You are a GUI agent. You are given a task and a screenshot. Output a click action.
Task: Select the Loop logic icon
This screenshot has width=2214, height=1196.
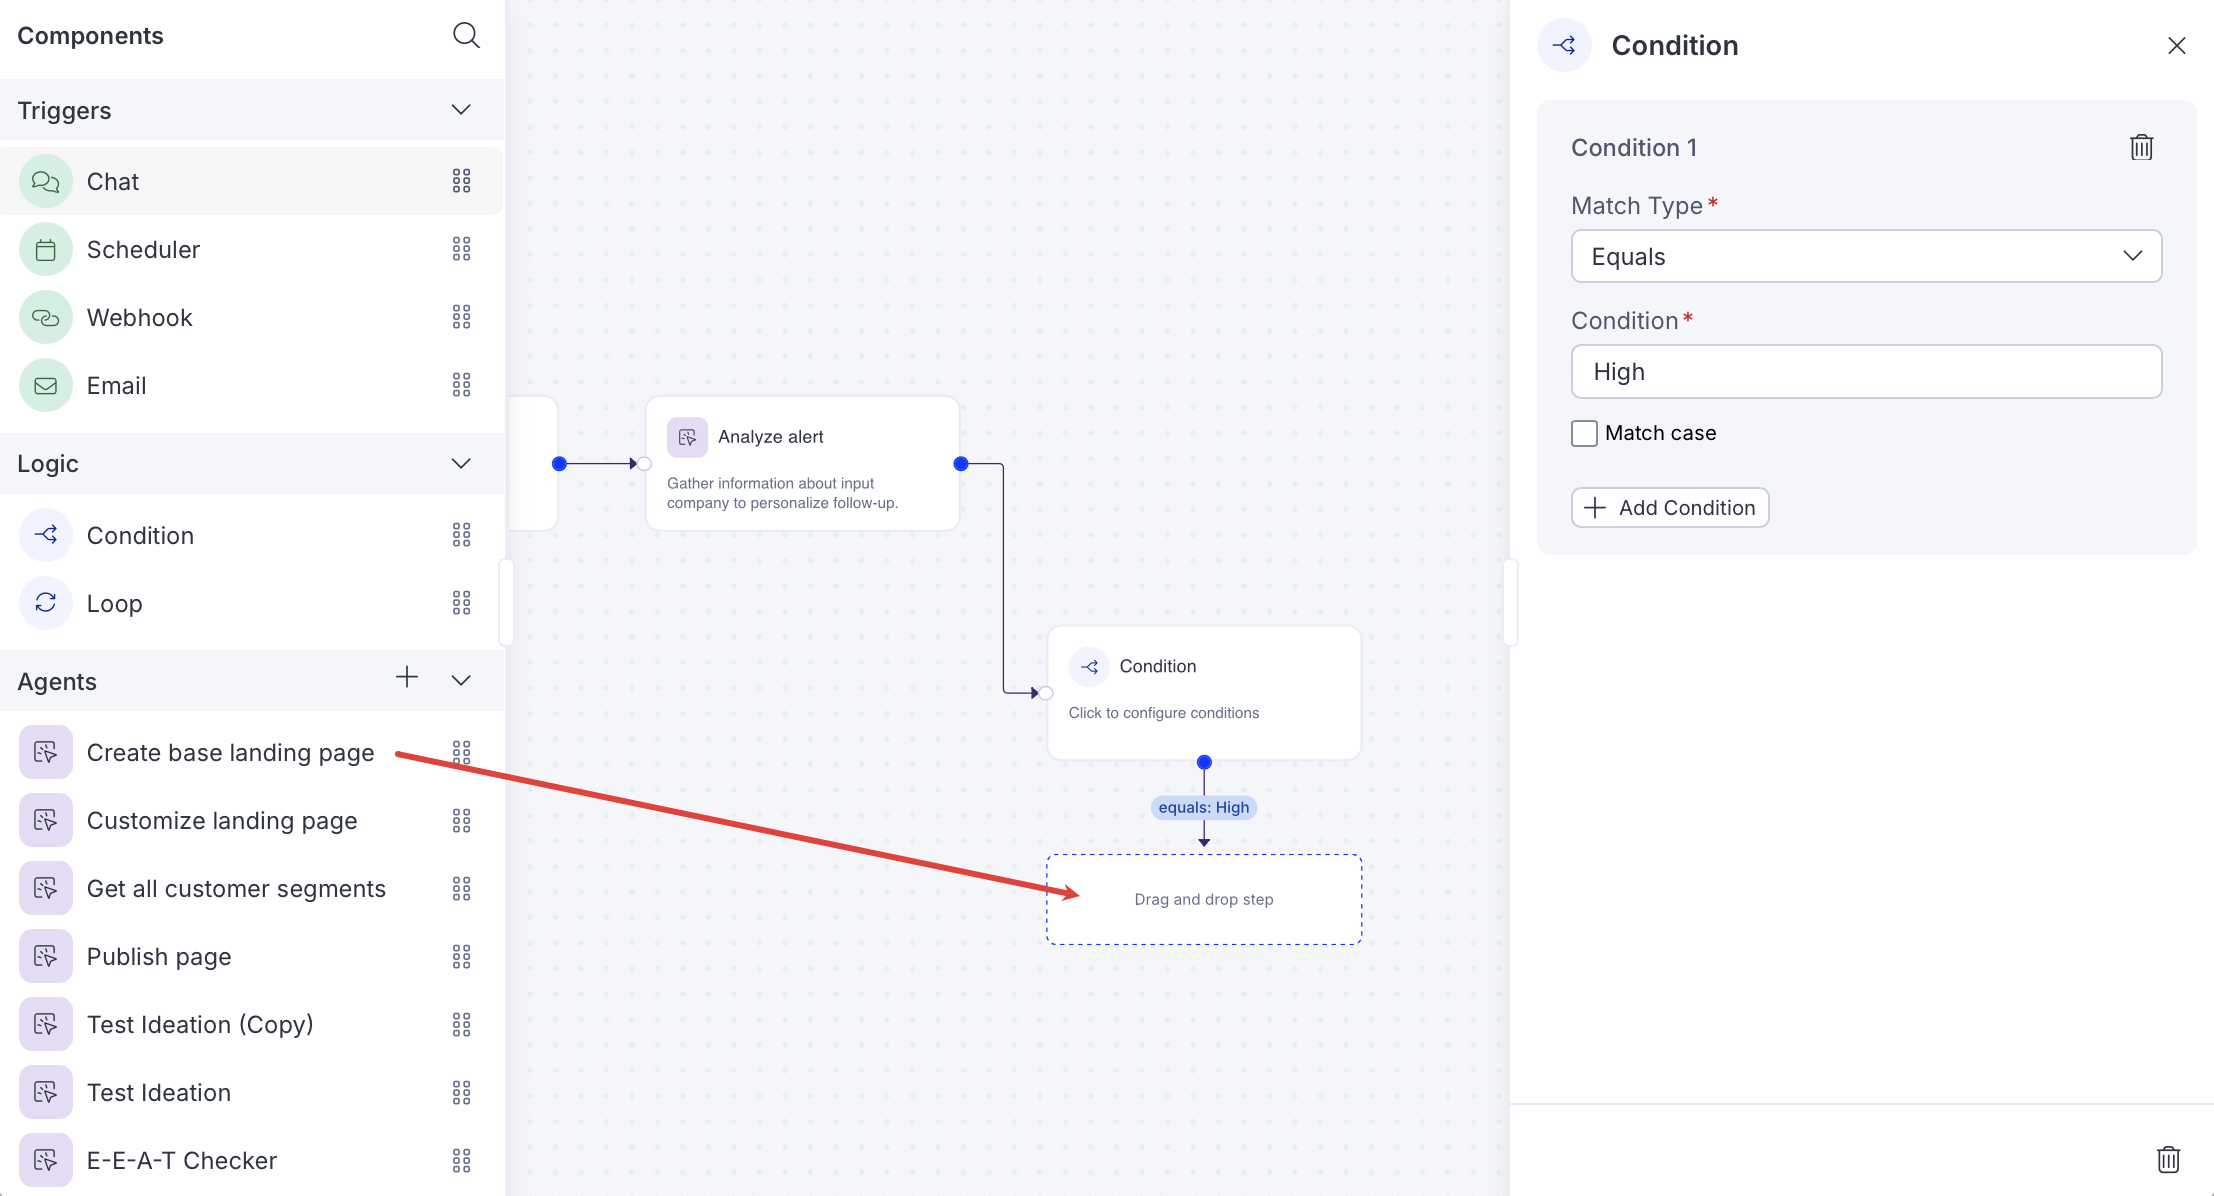(x=45, y=603)
